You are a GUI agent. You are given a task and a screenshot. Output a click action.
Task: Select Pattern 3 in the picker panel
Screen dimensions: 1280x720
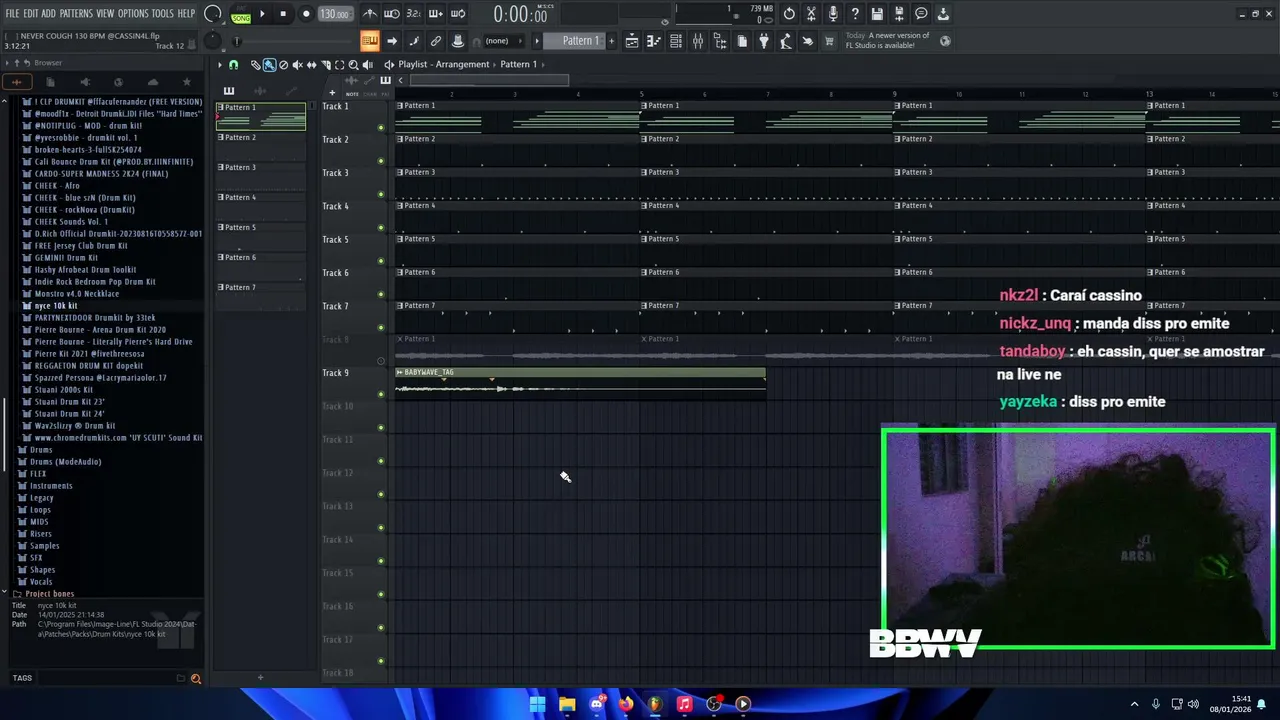[261, 177]
